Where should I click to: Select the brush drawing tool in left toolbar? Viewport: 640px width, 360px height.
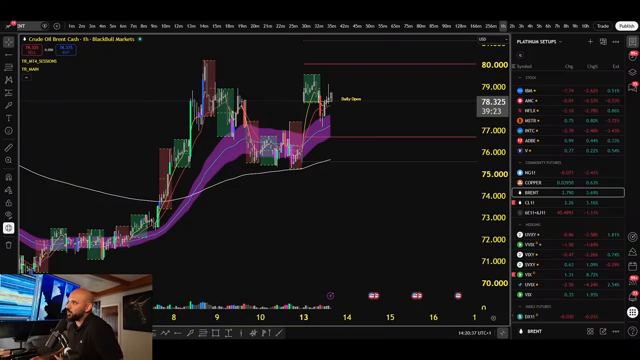pos(9,105)
